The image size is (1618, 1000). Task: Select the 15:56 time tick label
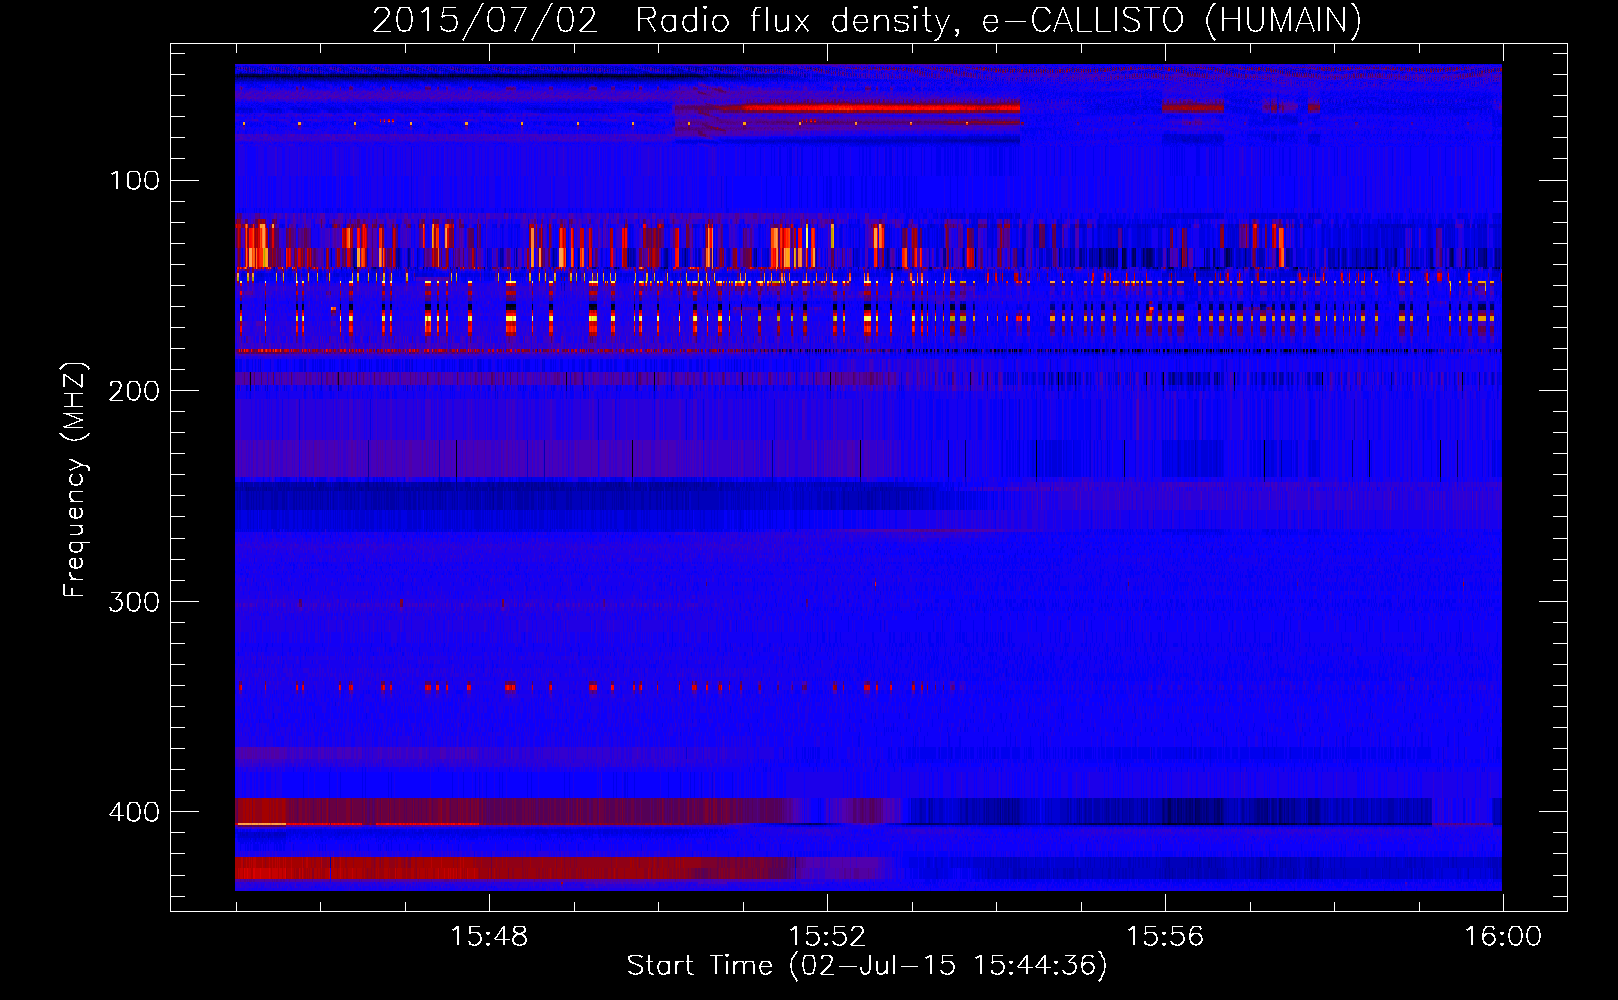click(x=1165, y=937)
